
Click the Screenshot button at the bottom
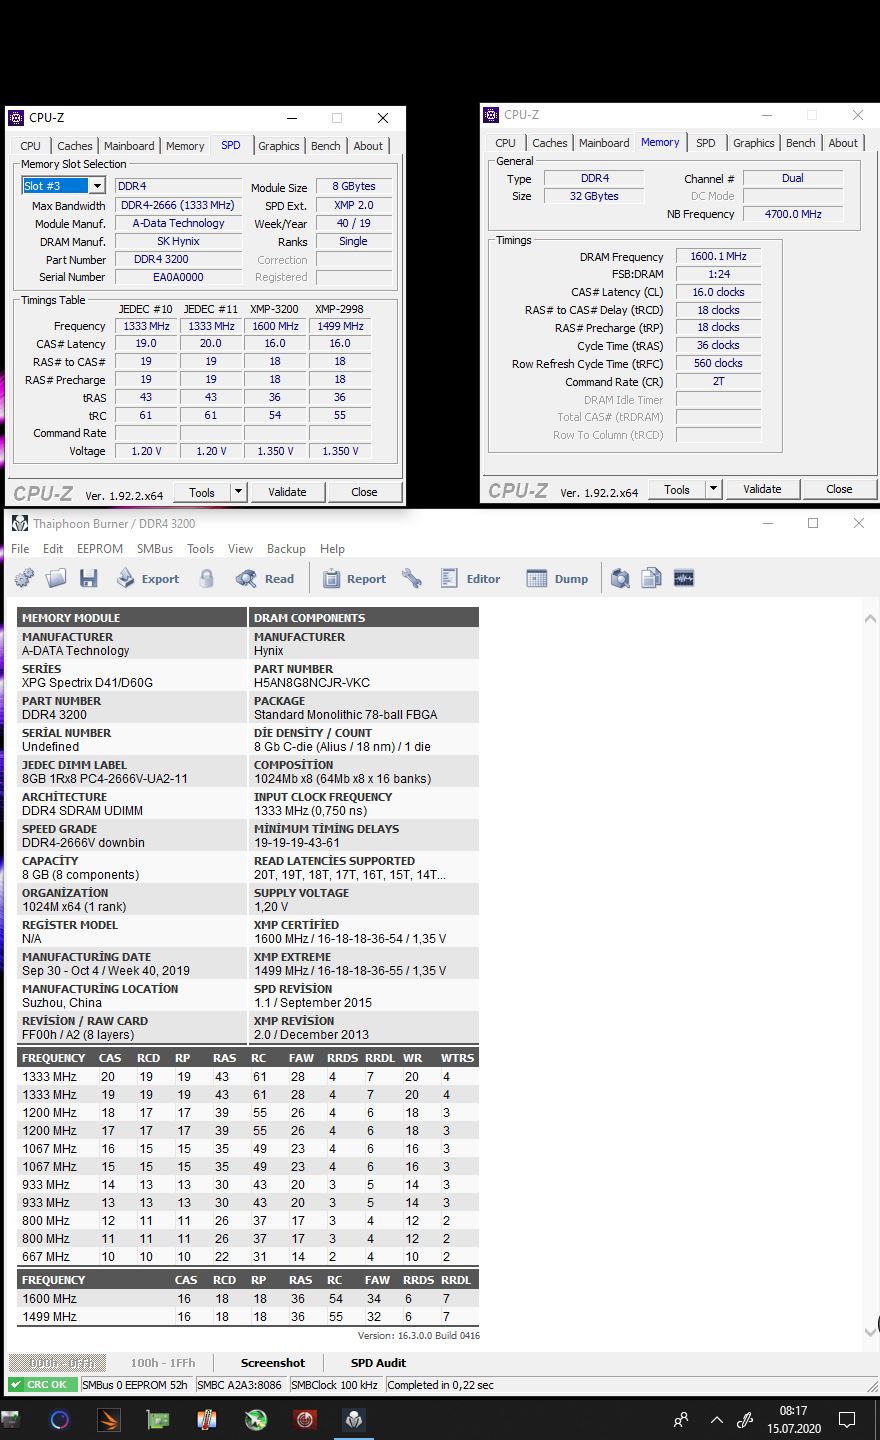point(273,1363)
